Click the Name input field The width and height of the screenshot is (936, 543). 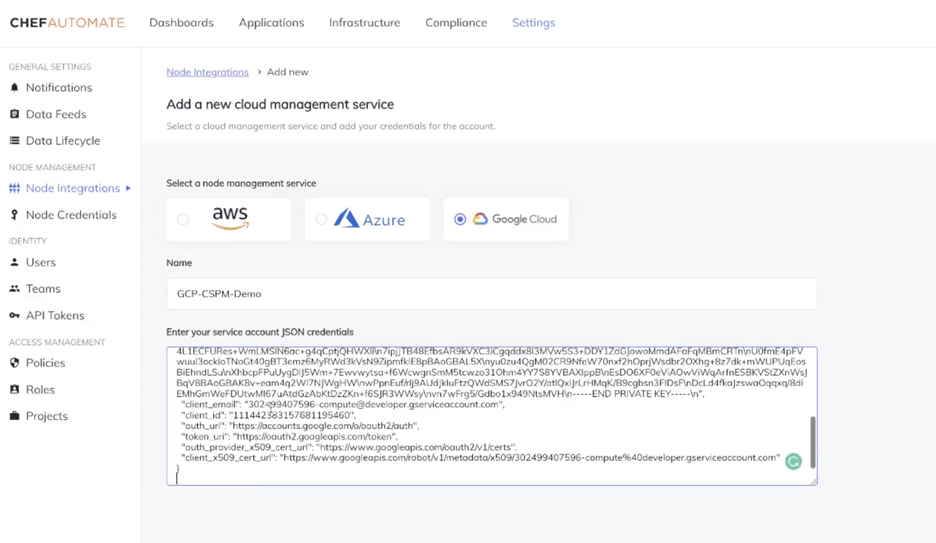point(491,294)
